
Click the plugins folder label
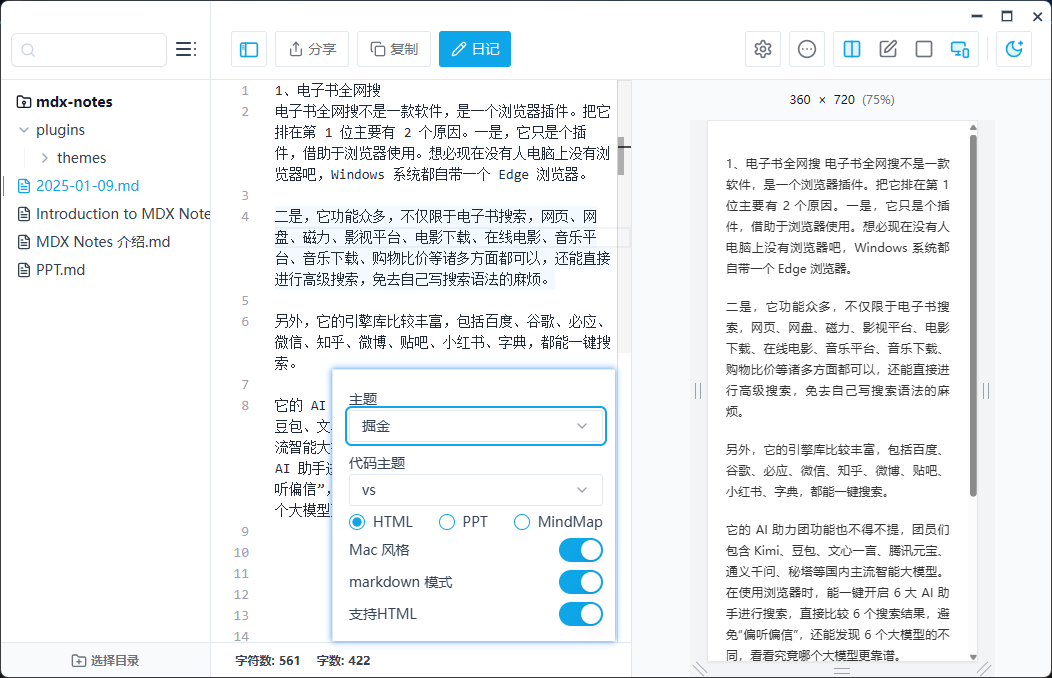60,130
